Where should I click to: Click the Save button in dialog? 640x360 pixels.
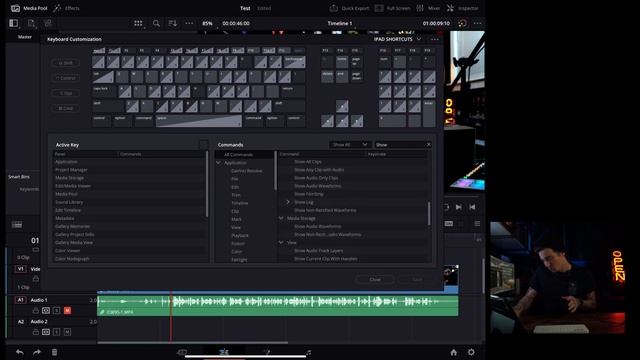click(x=417, y=280)
